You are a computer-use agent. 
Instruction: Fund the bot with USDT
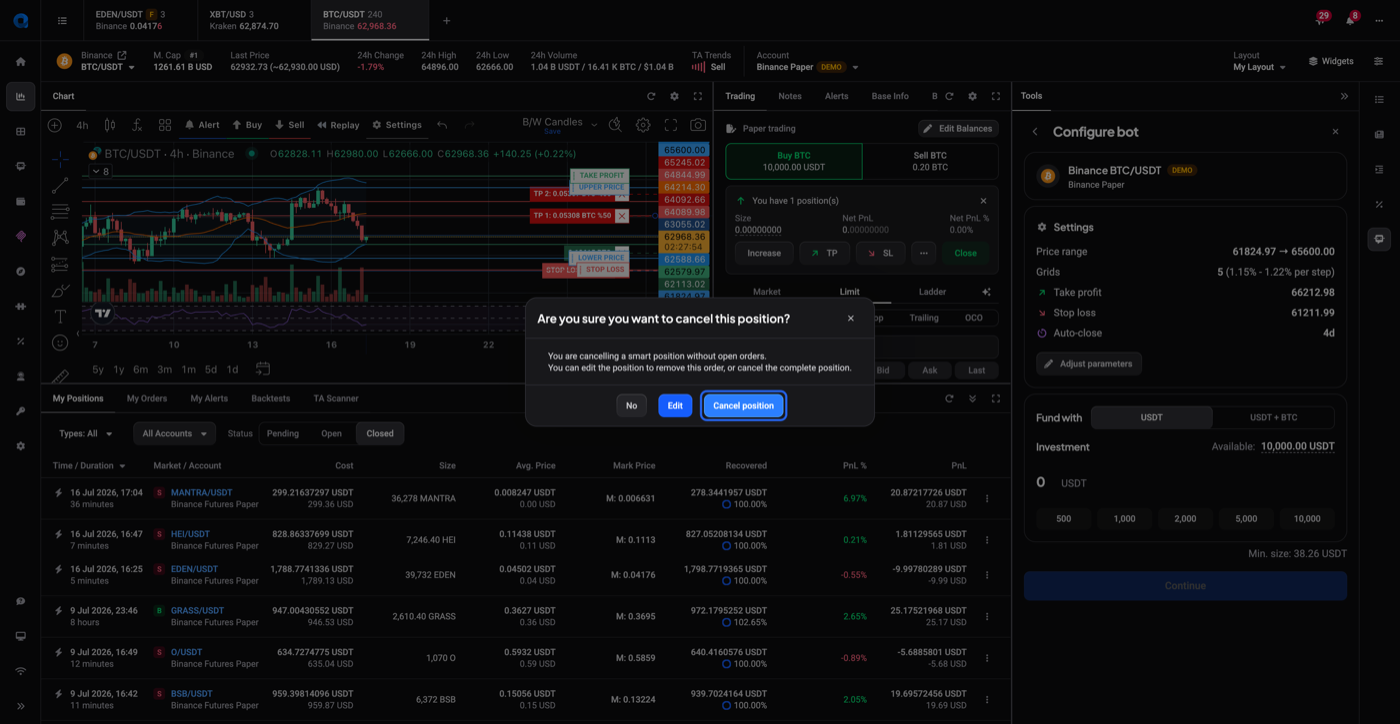(x=1152, y=417)
